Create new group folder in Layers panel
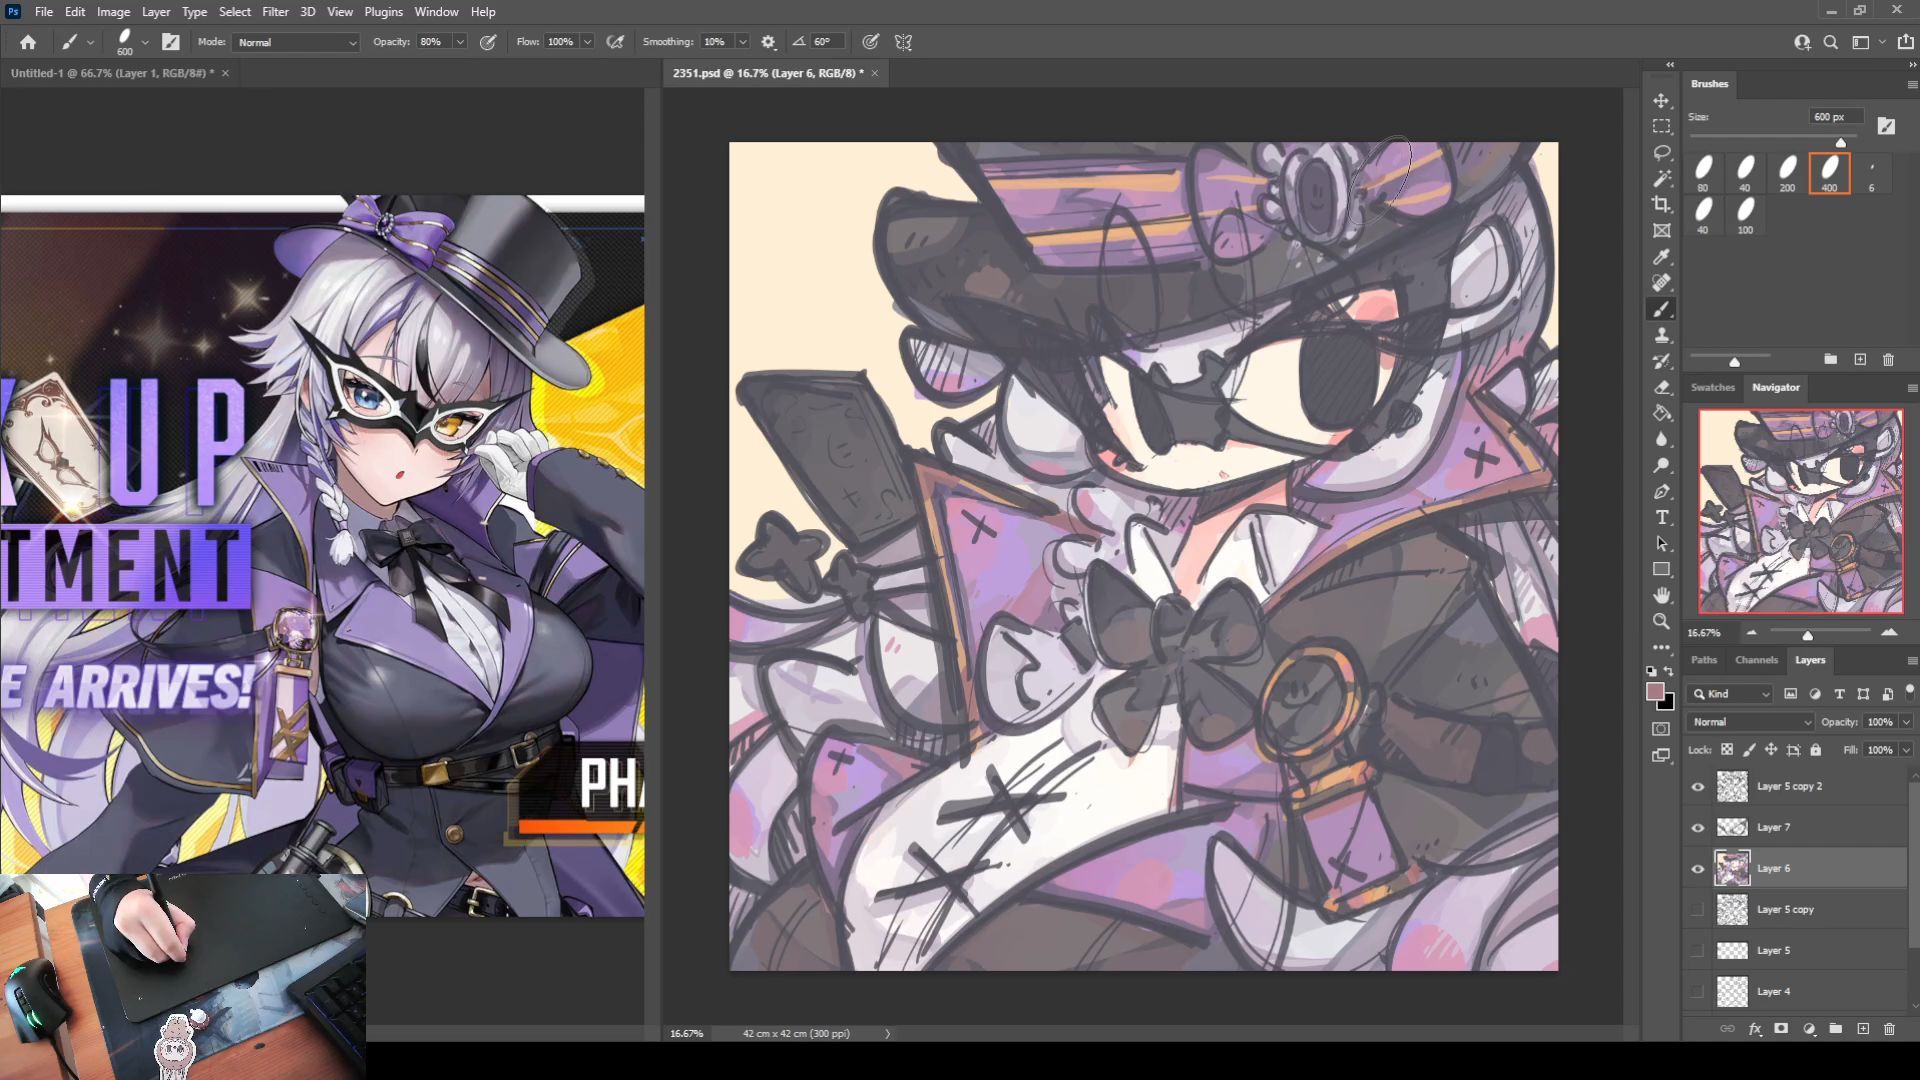Image resolution: width=1920 pixels, height=1080 pixels. [x=1835, y=1029]
